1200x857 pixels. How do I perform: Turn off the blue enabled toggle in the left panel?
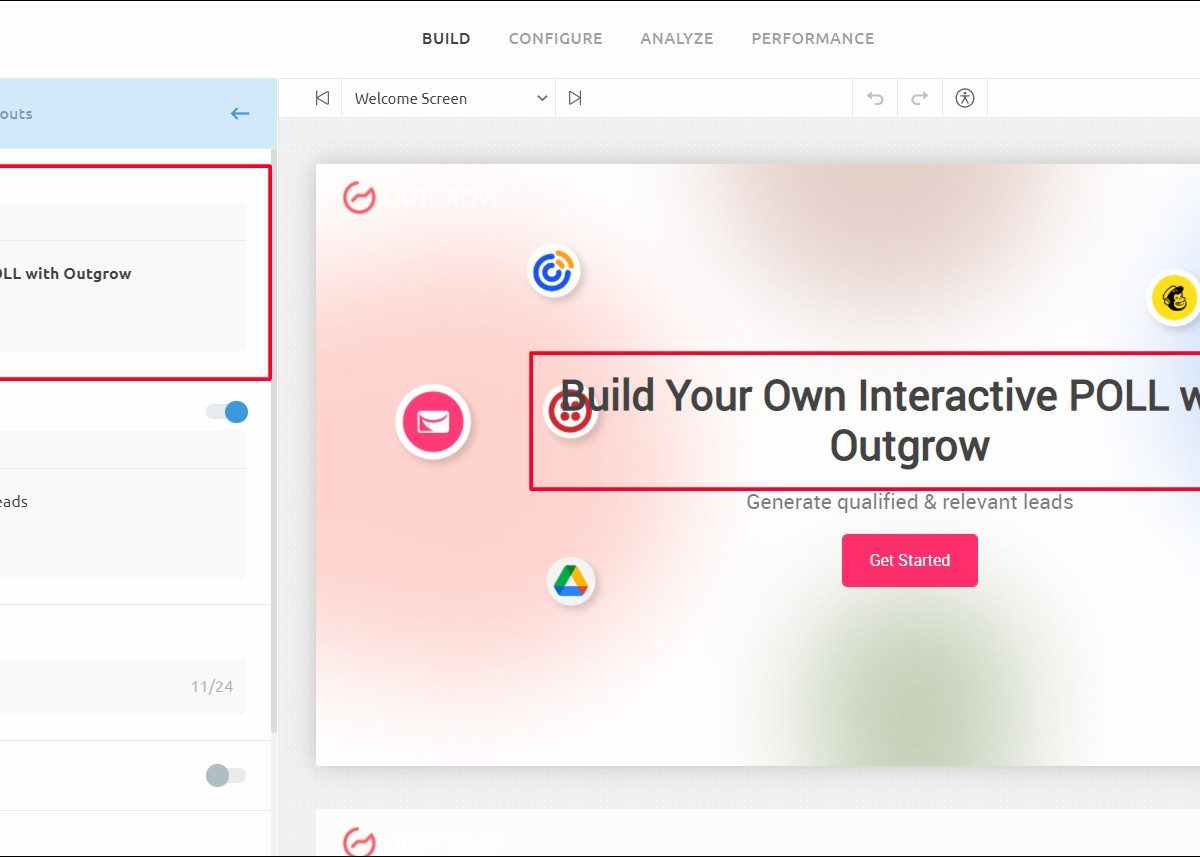tap(227, 412)
